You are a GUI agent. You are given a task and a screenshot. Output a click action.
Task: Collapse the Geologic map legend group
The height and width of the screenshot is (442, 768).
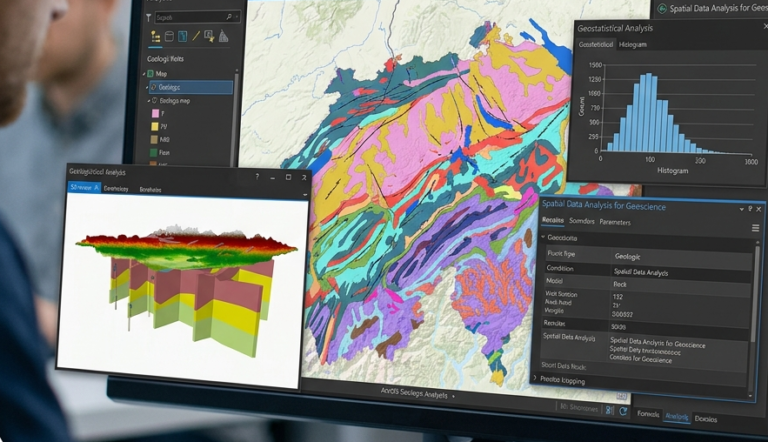point(149,100)
